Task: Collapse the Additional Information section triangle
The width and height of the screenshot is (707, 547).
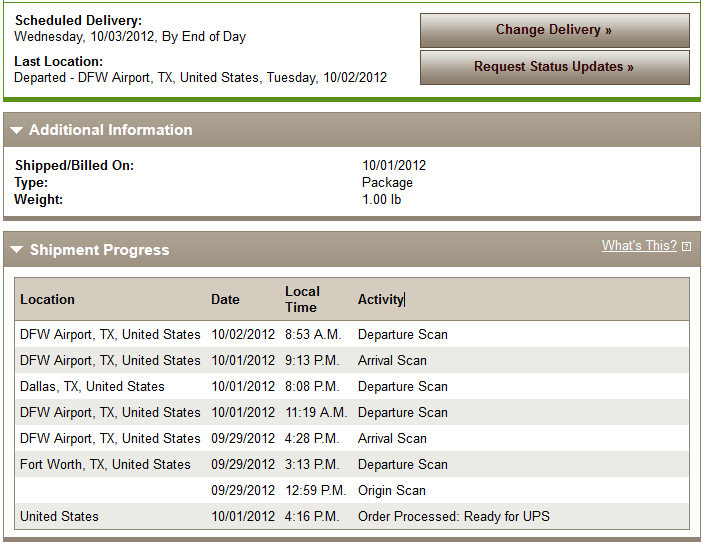Action: point(17,130)
